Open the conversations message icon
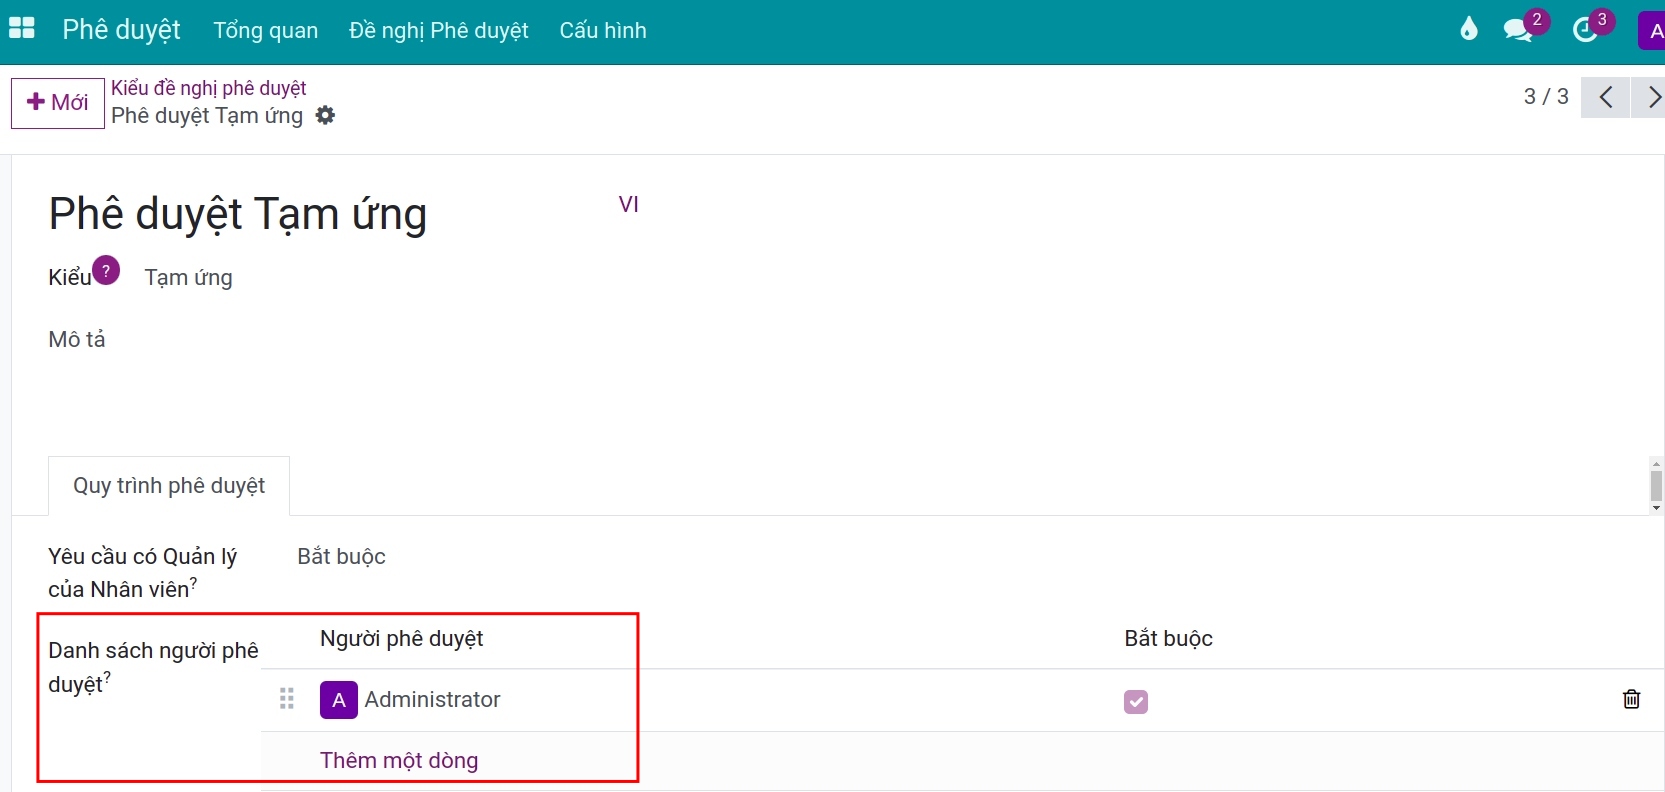The width and height of the screenshot is (1665, 792). (x=1519, y=29)
